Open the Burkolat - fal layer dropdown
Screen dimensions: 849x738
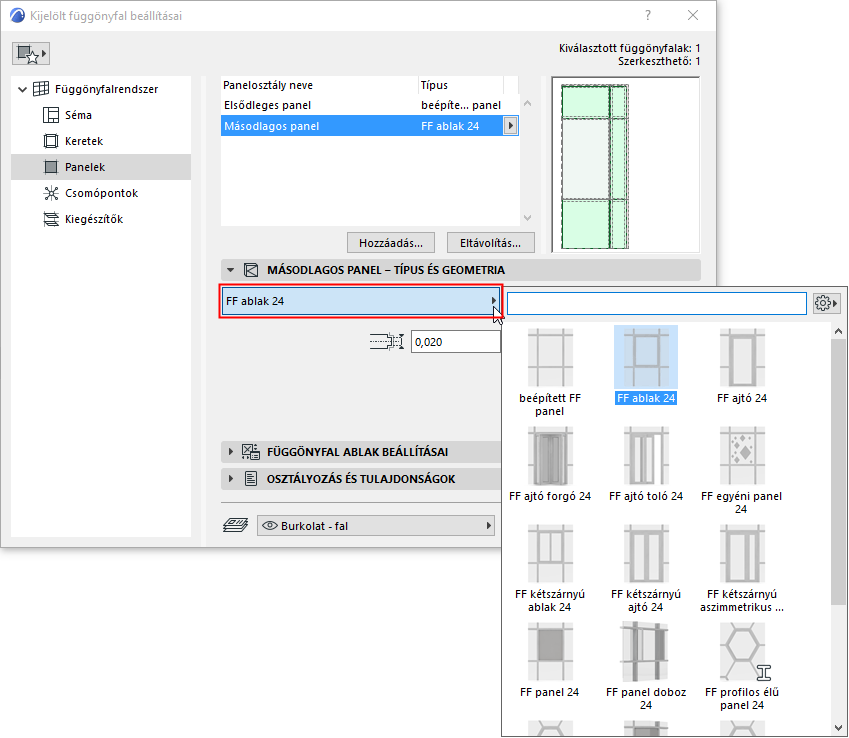(376, 526)
